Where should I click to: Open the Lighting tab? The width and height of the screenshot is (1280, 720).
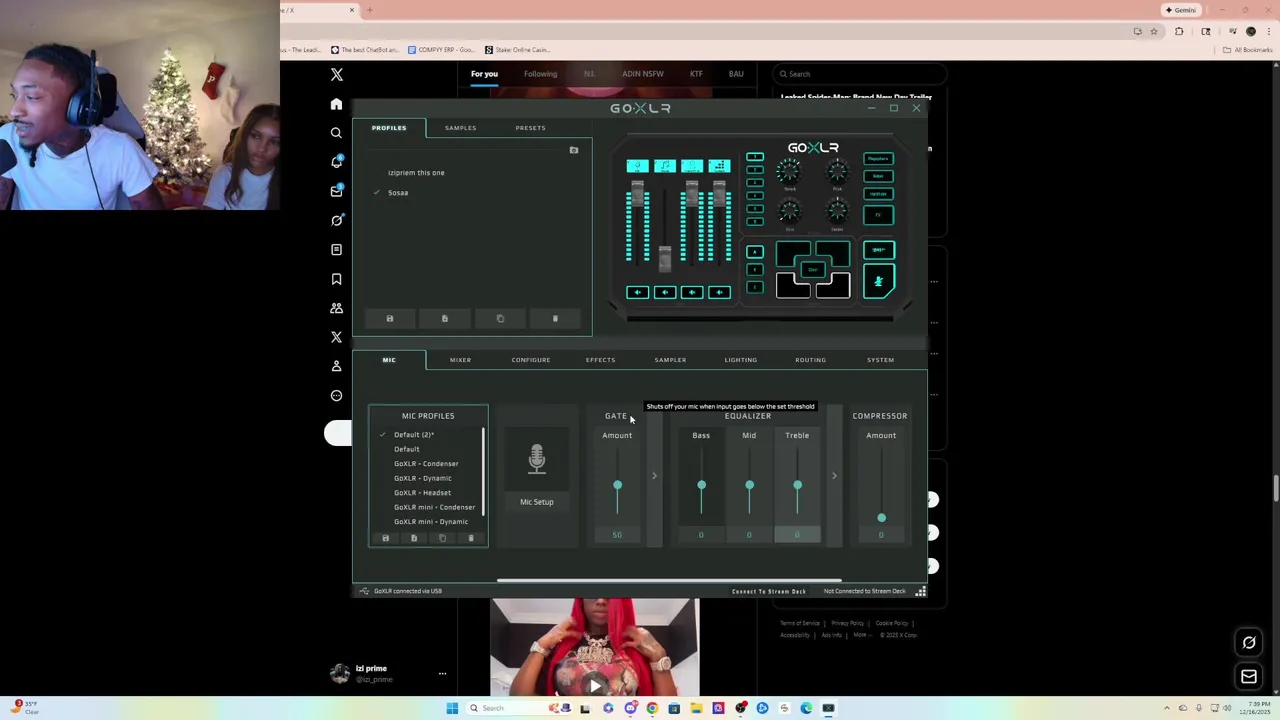[x=741, y=360]
